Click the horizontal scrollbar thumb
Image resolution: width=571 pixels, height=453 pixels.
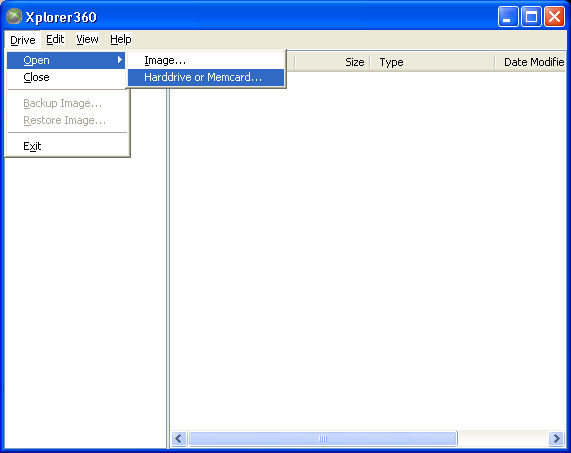pyautogui.click(x=323, y=439)
